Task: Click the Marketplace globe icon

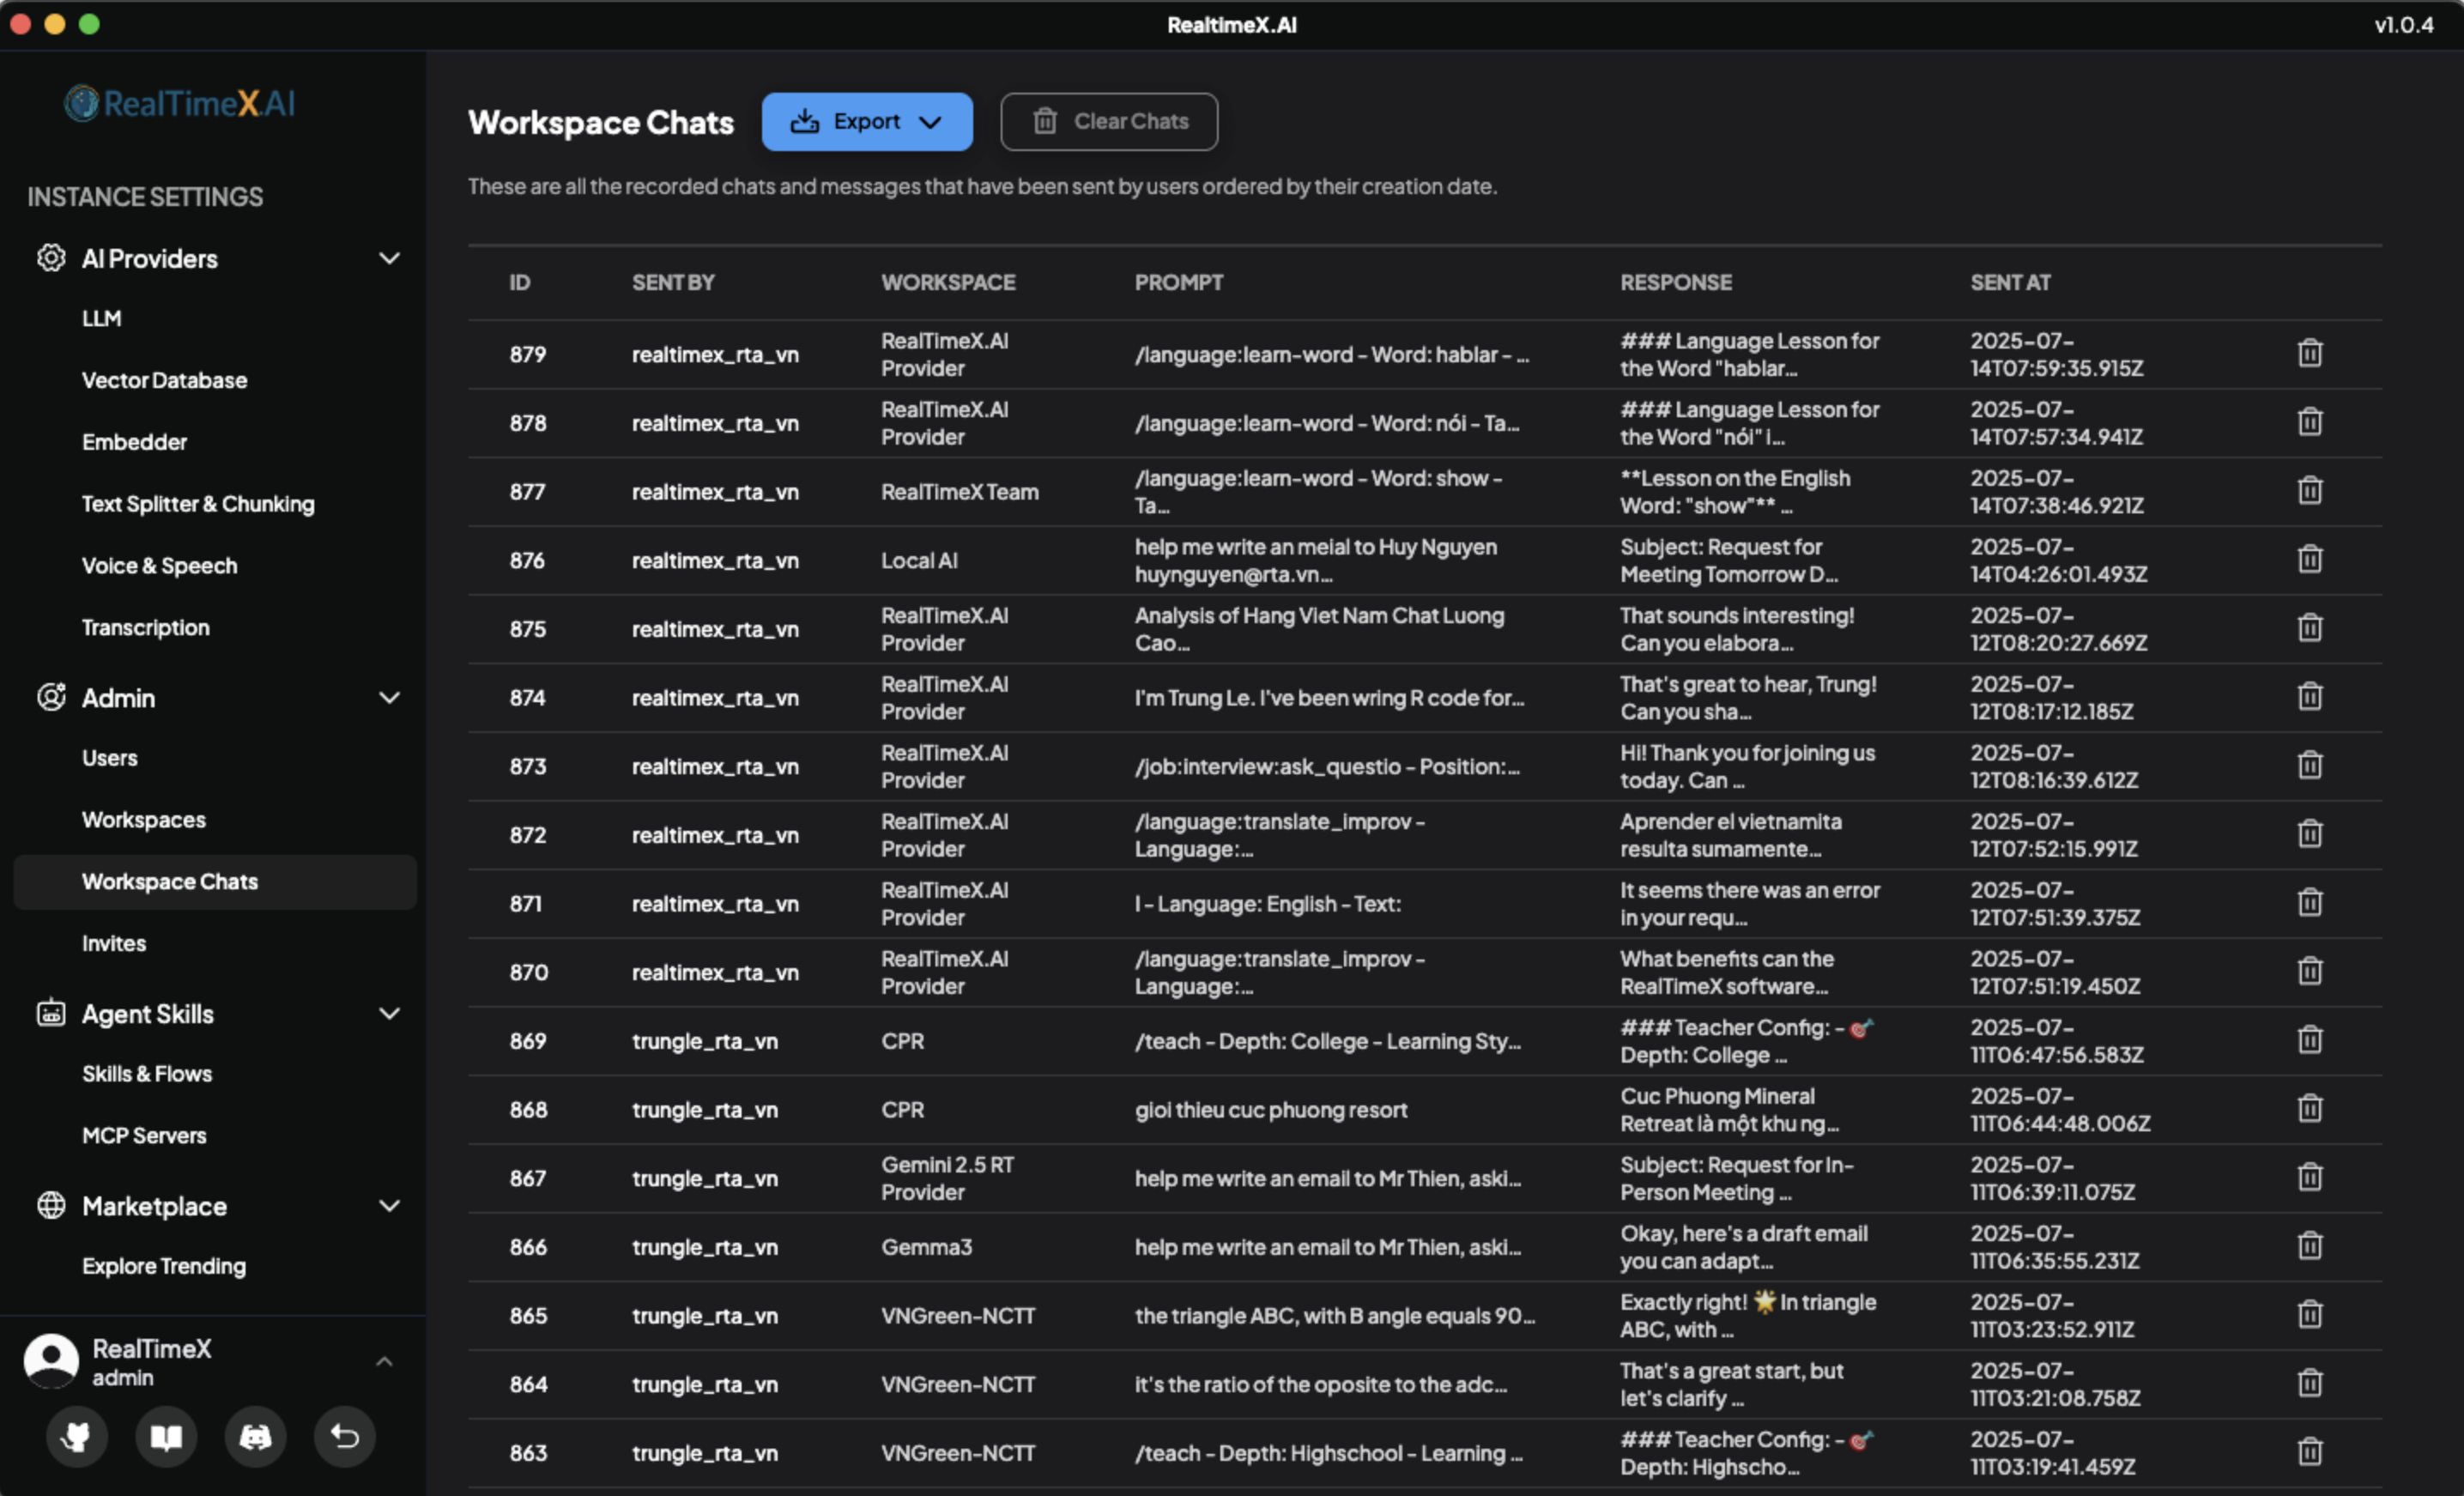Action: [x=51, y=1206]
